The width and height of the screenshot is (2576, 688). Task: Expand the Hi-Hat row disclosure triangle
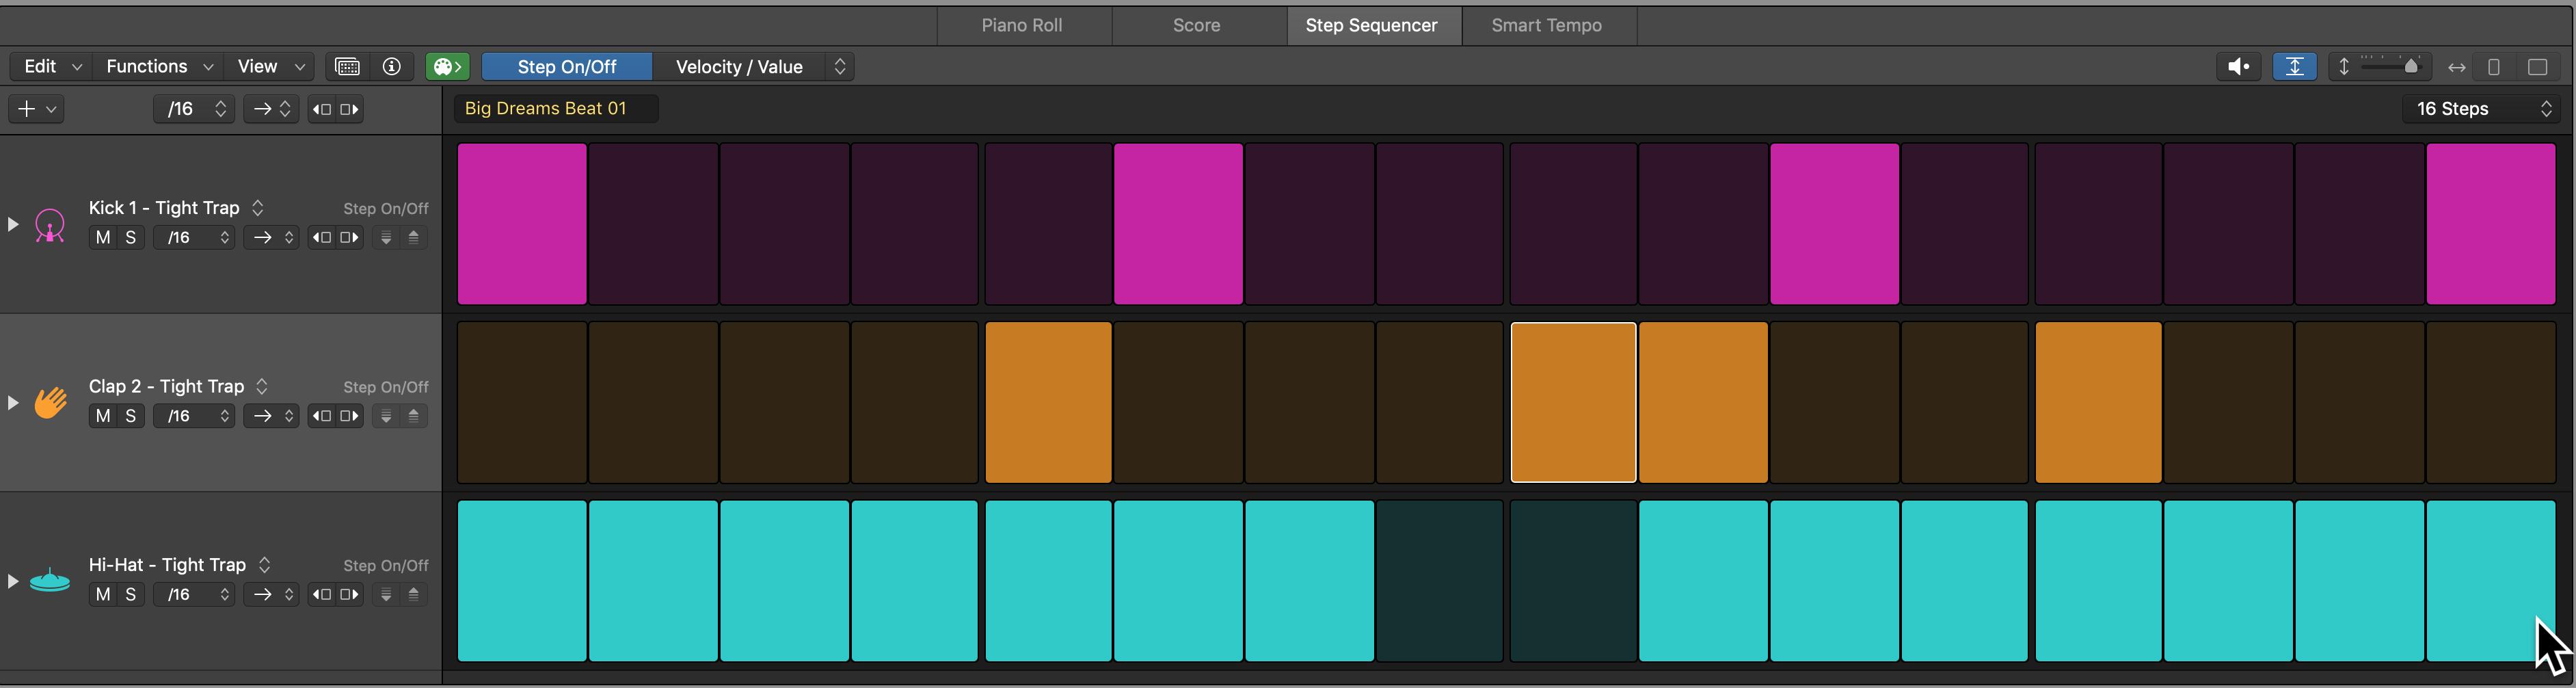[x=12, y=580]
